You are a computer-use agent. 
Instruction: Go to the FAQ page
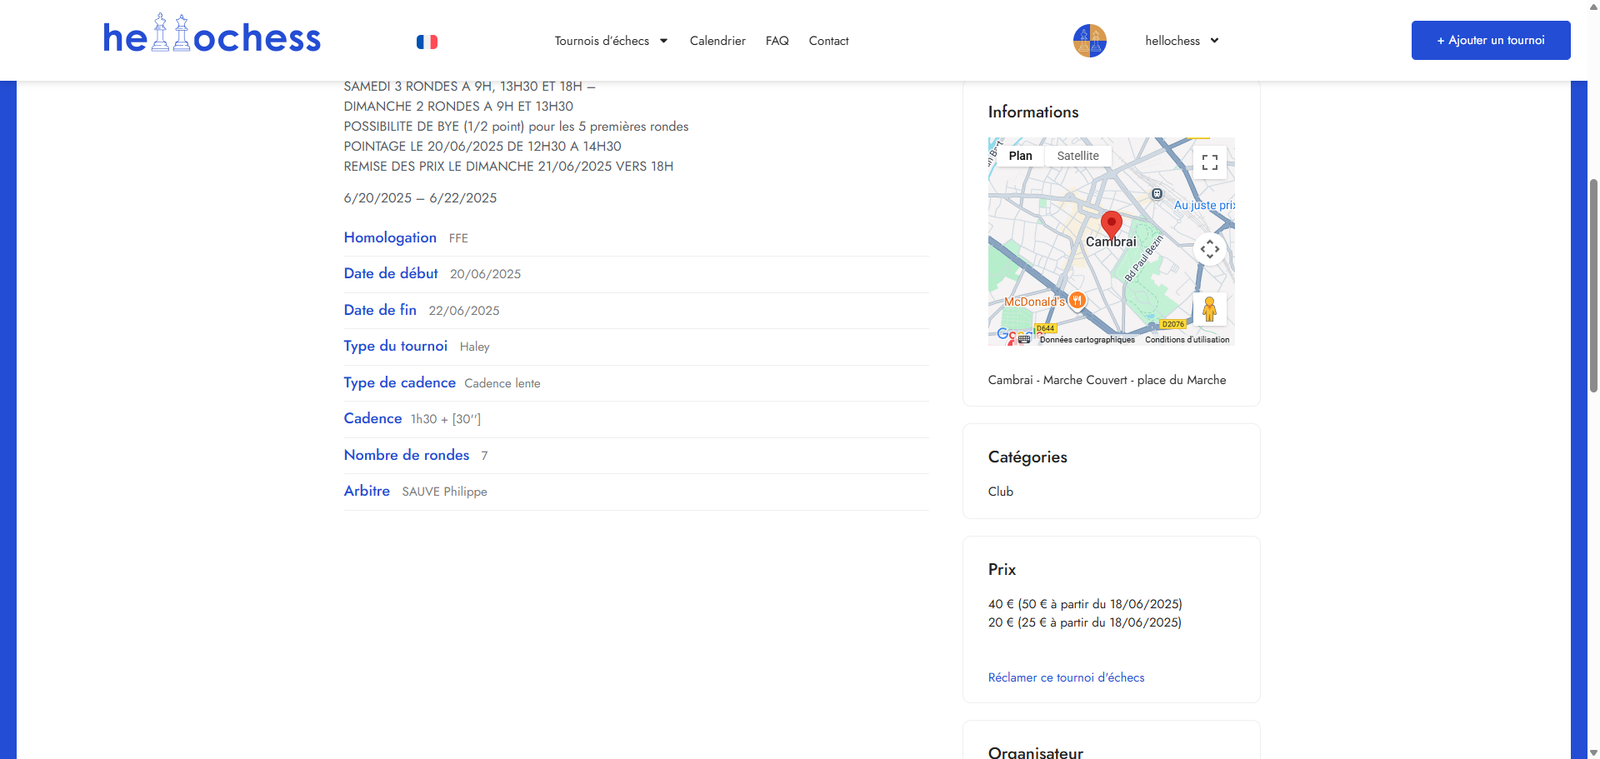777,41
